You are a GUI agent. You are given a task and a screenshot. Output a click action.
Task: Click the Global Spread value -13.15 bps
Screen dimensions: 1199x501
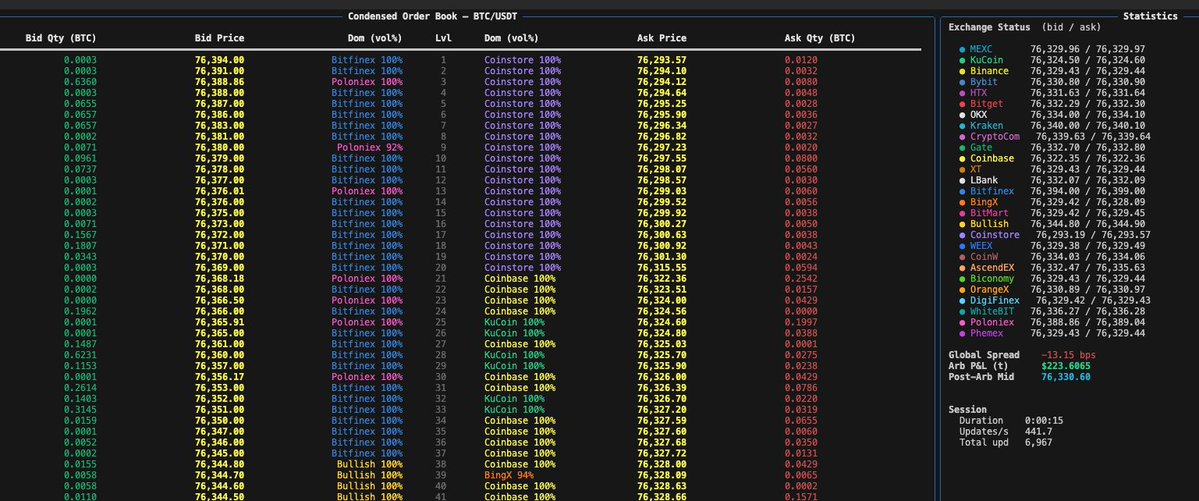pyautogui.click(x=1068, y=355)
